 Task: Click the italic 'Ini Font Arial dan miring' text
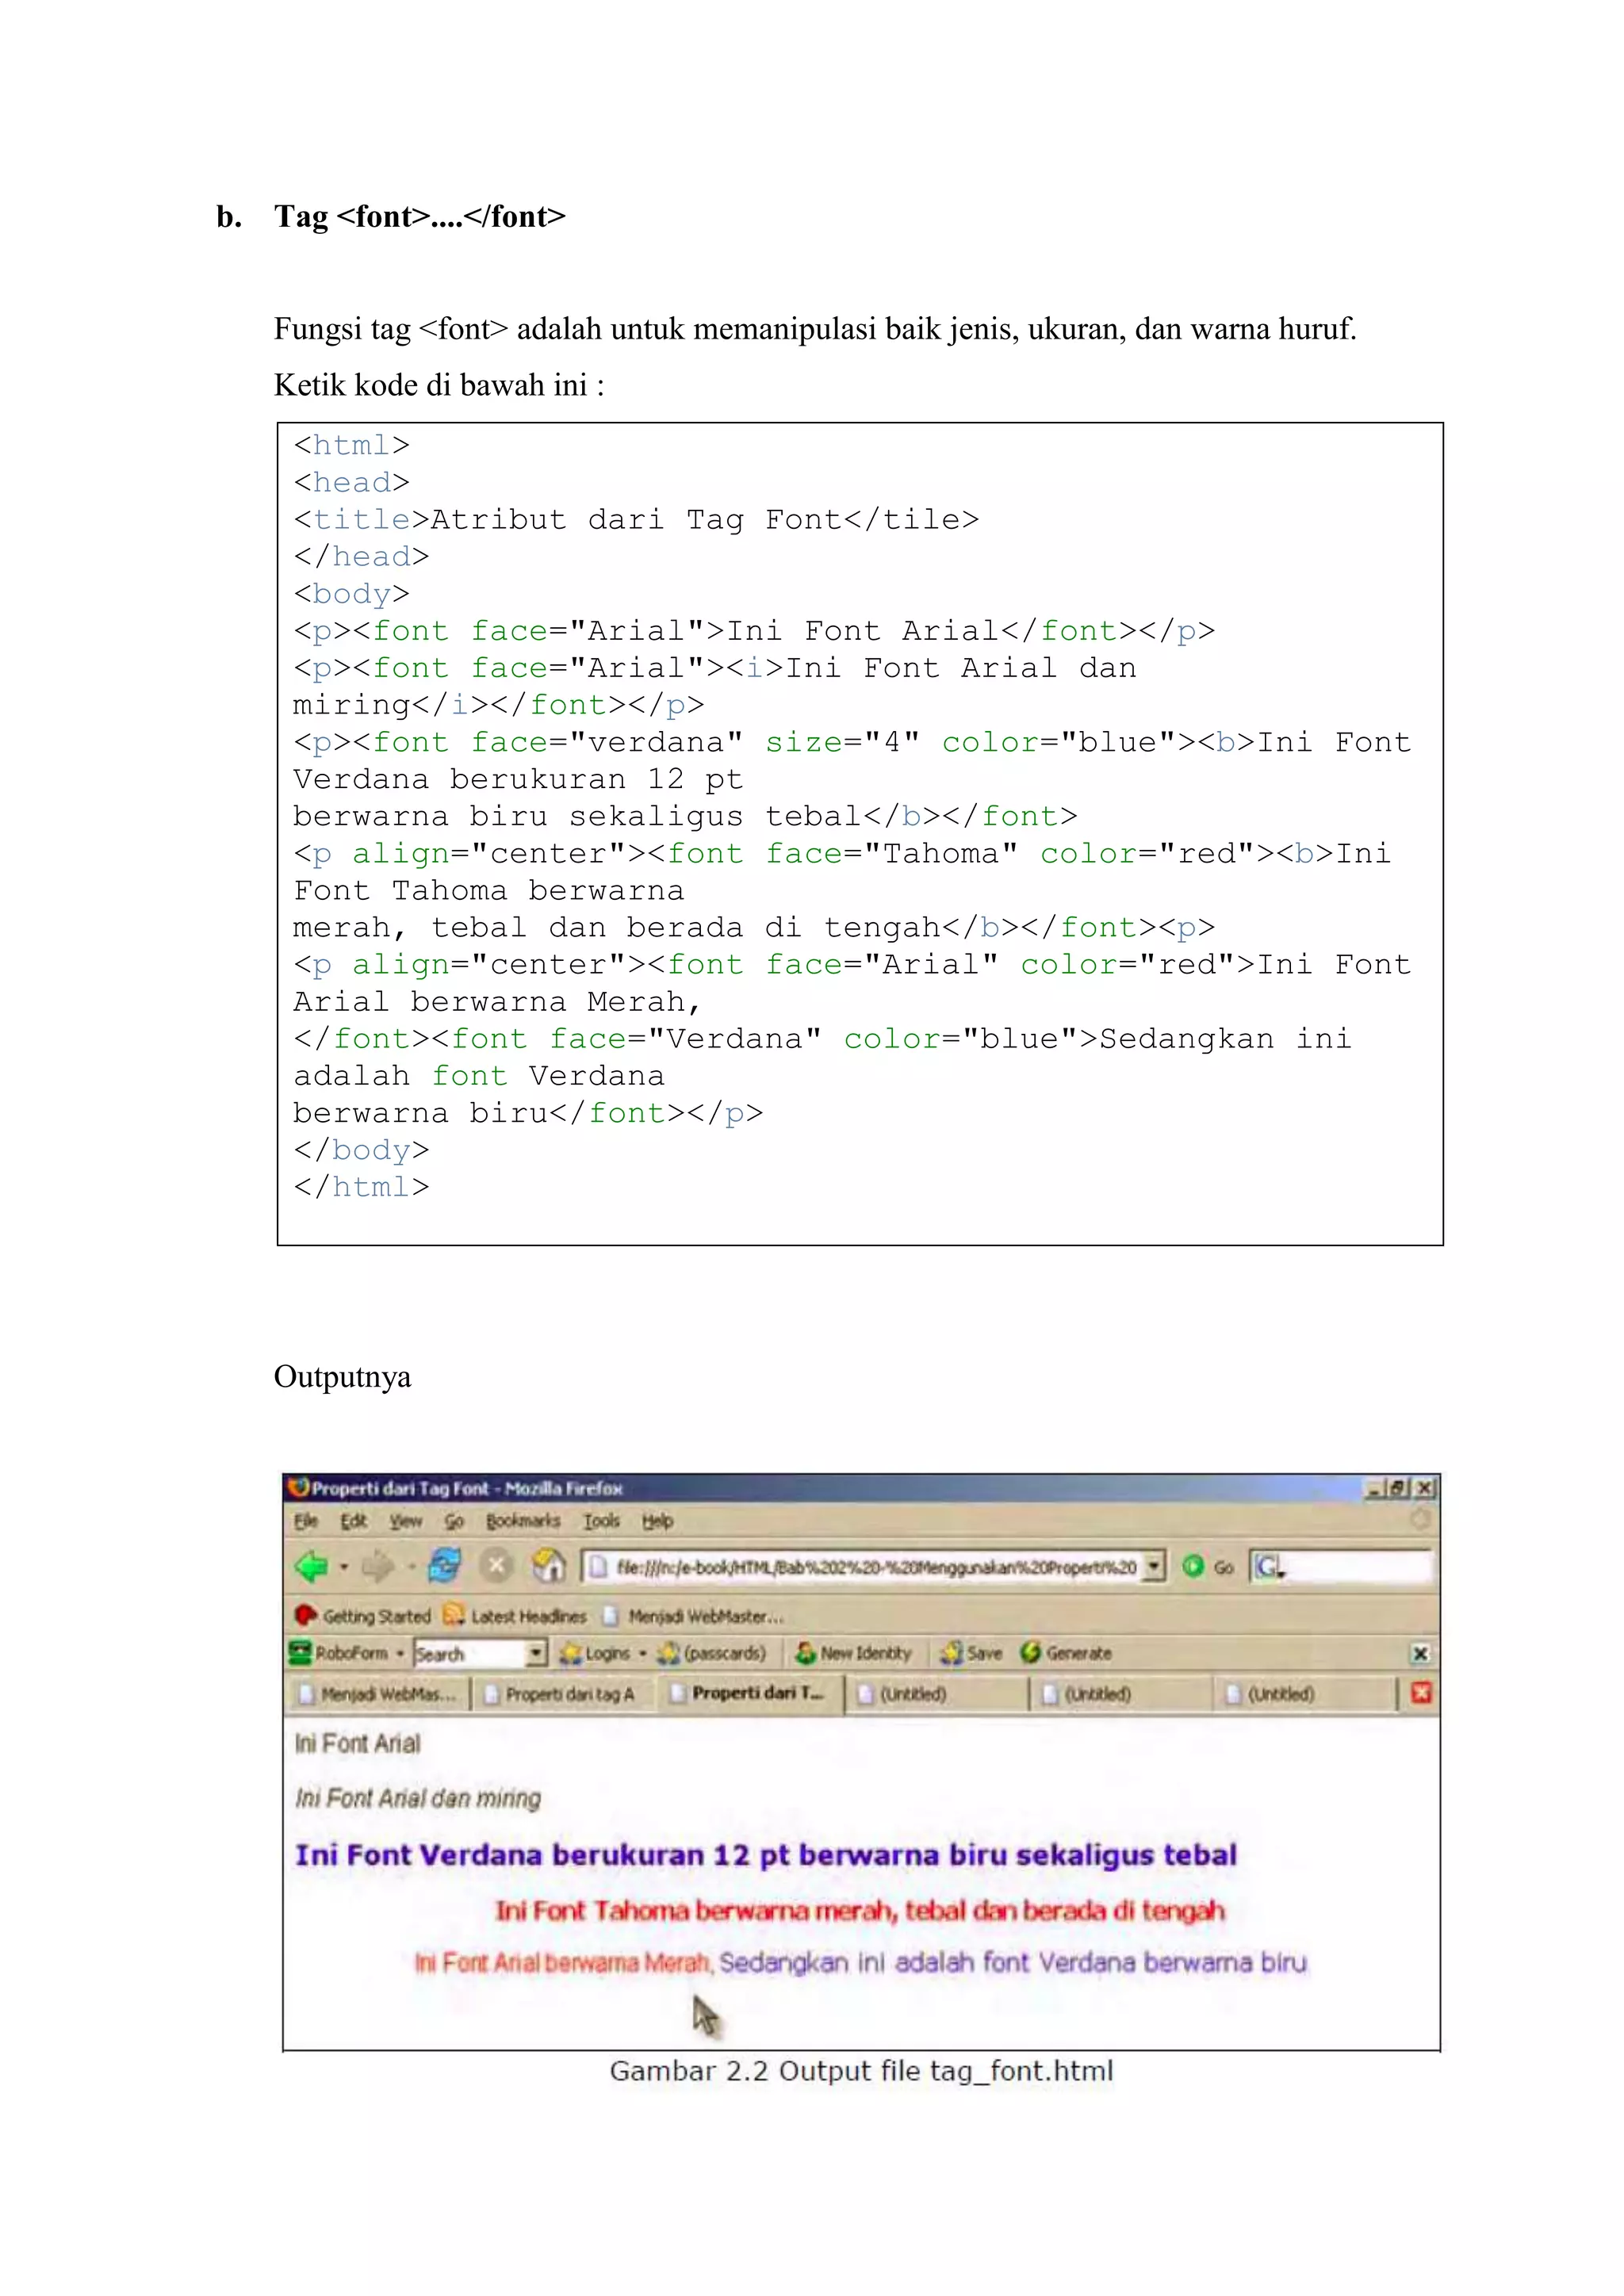[417, 1798]
